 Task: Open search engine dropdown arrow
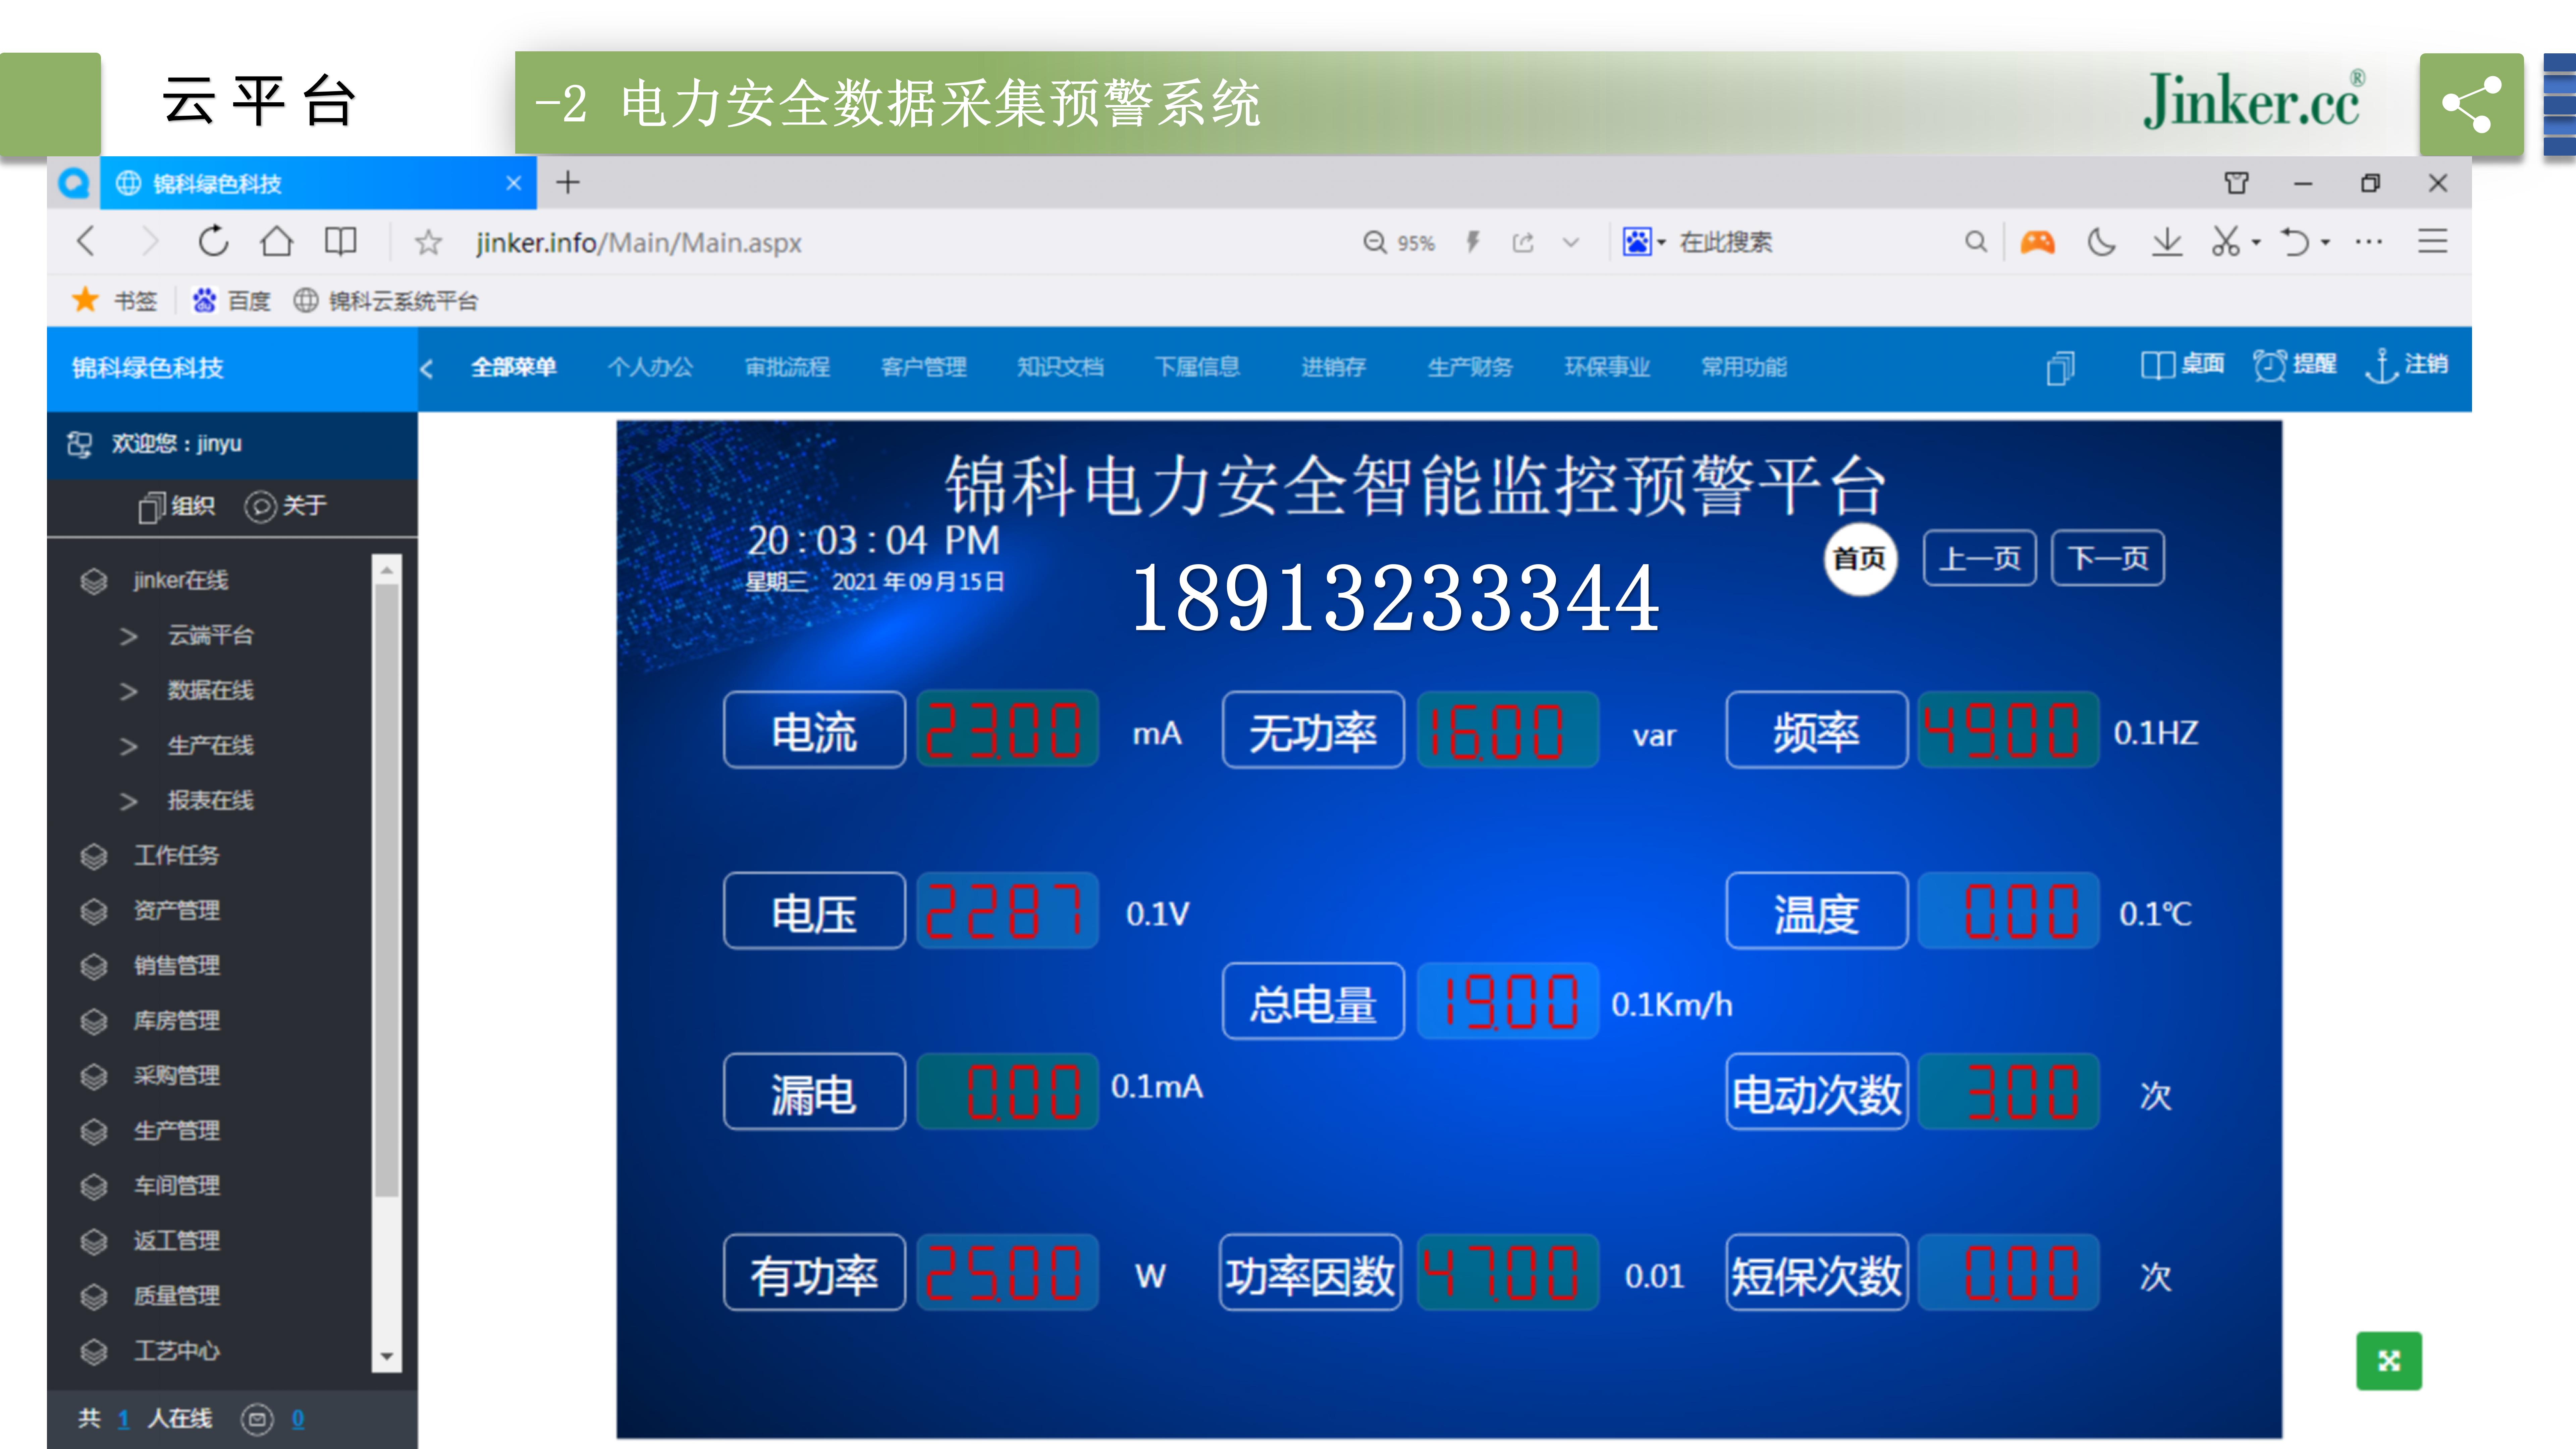pos(1661,242)
